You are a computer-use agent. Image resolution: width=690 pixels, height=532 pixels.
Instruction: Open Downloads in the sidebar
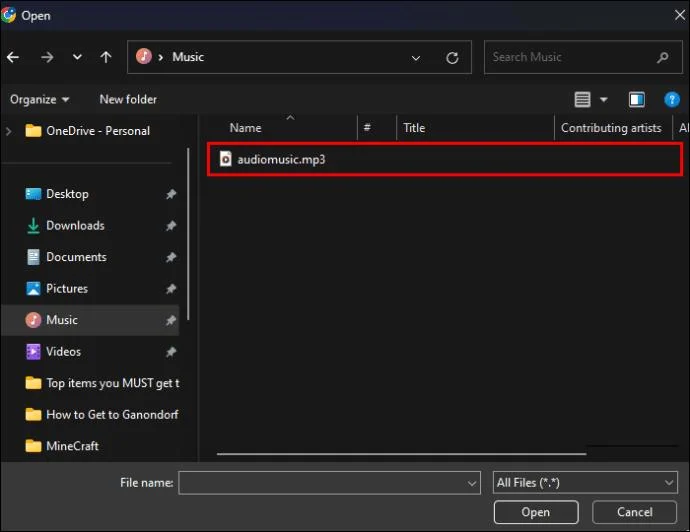pos(65,226)
